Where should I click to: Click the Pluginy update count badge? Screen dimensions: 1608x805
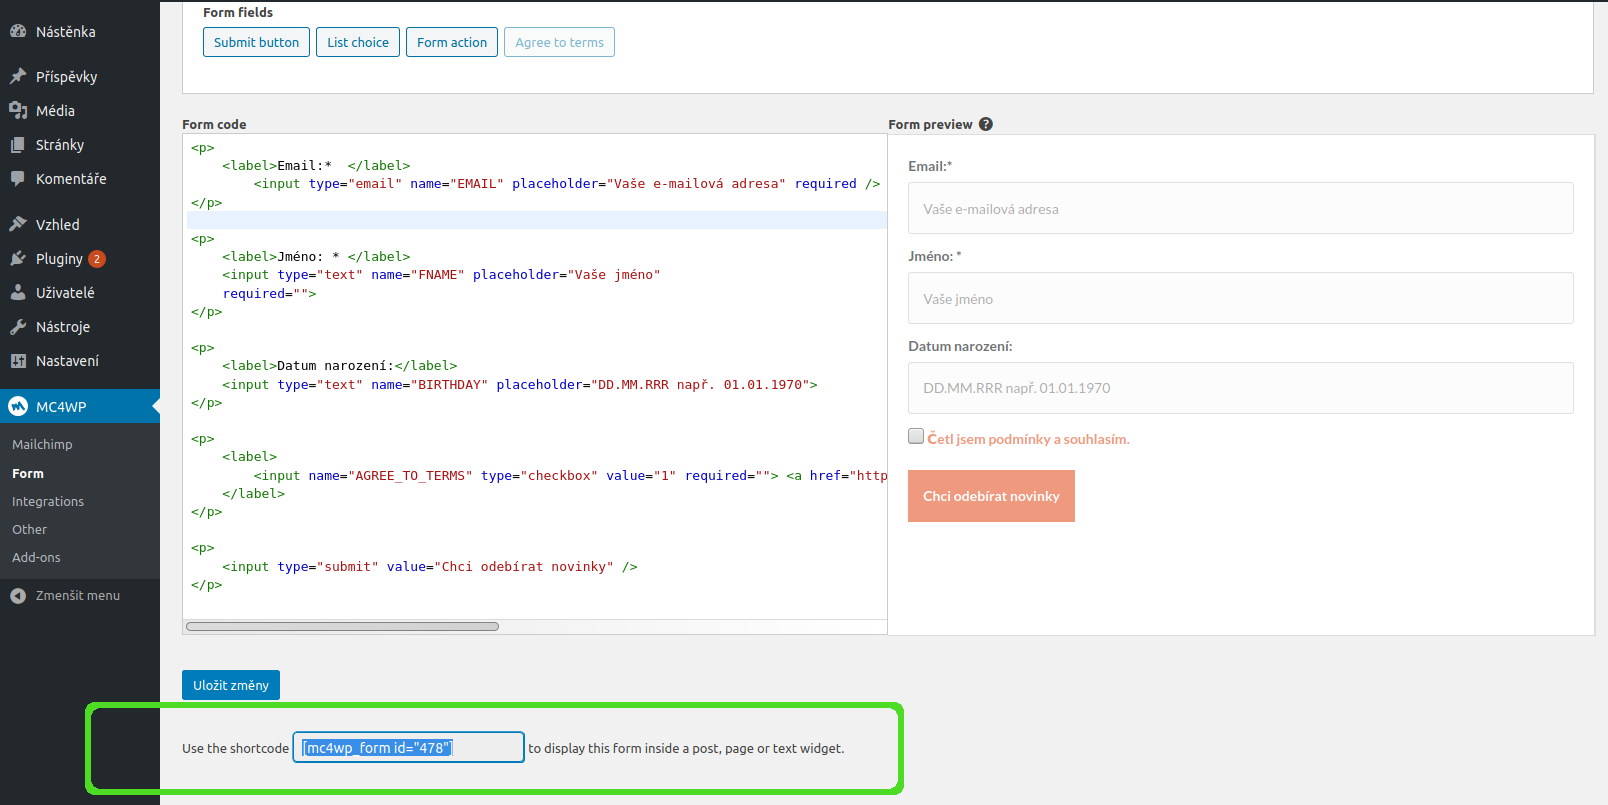97,259
